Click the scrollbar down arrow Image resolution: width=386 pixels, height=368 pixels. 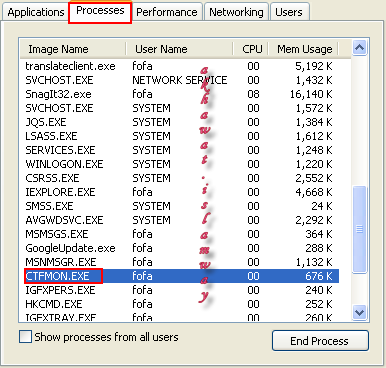(360, 313)
